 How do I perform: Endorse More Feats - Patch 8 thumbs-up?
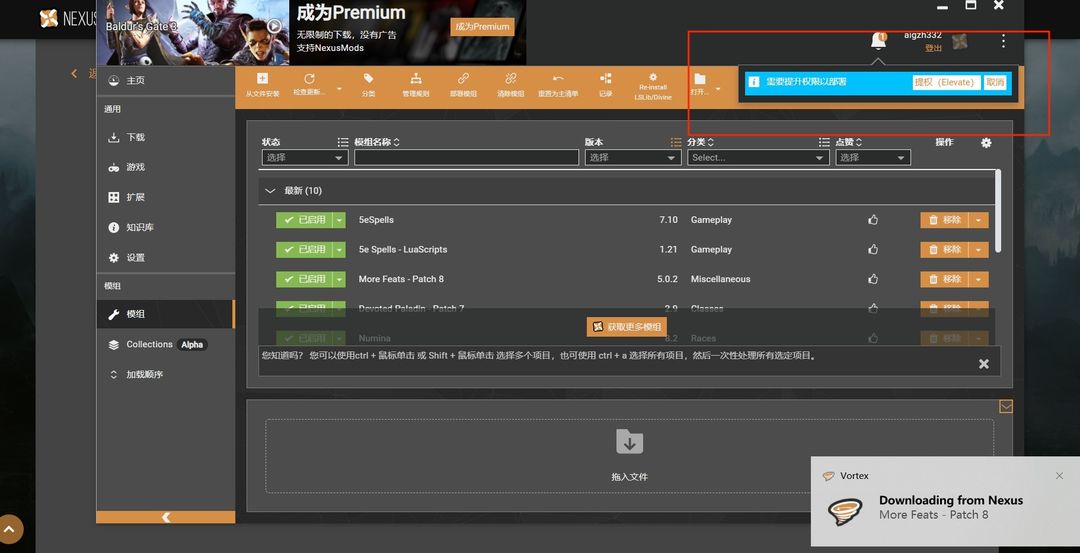(x=873, y=279)
